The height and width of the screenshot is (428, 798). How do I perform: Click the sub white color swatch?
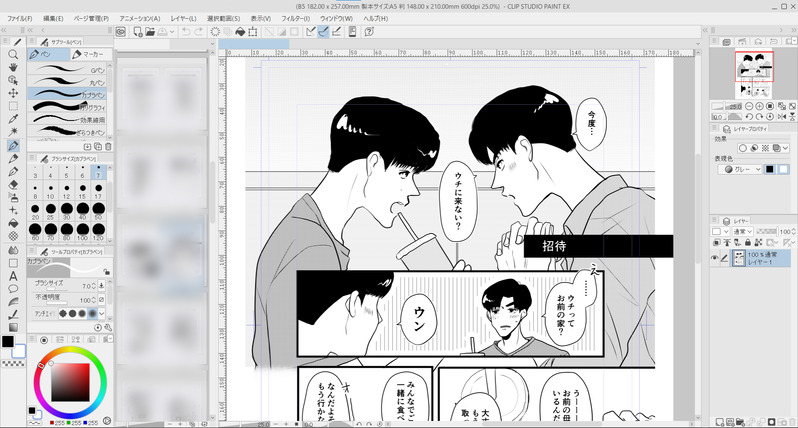(19, 351)
